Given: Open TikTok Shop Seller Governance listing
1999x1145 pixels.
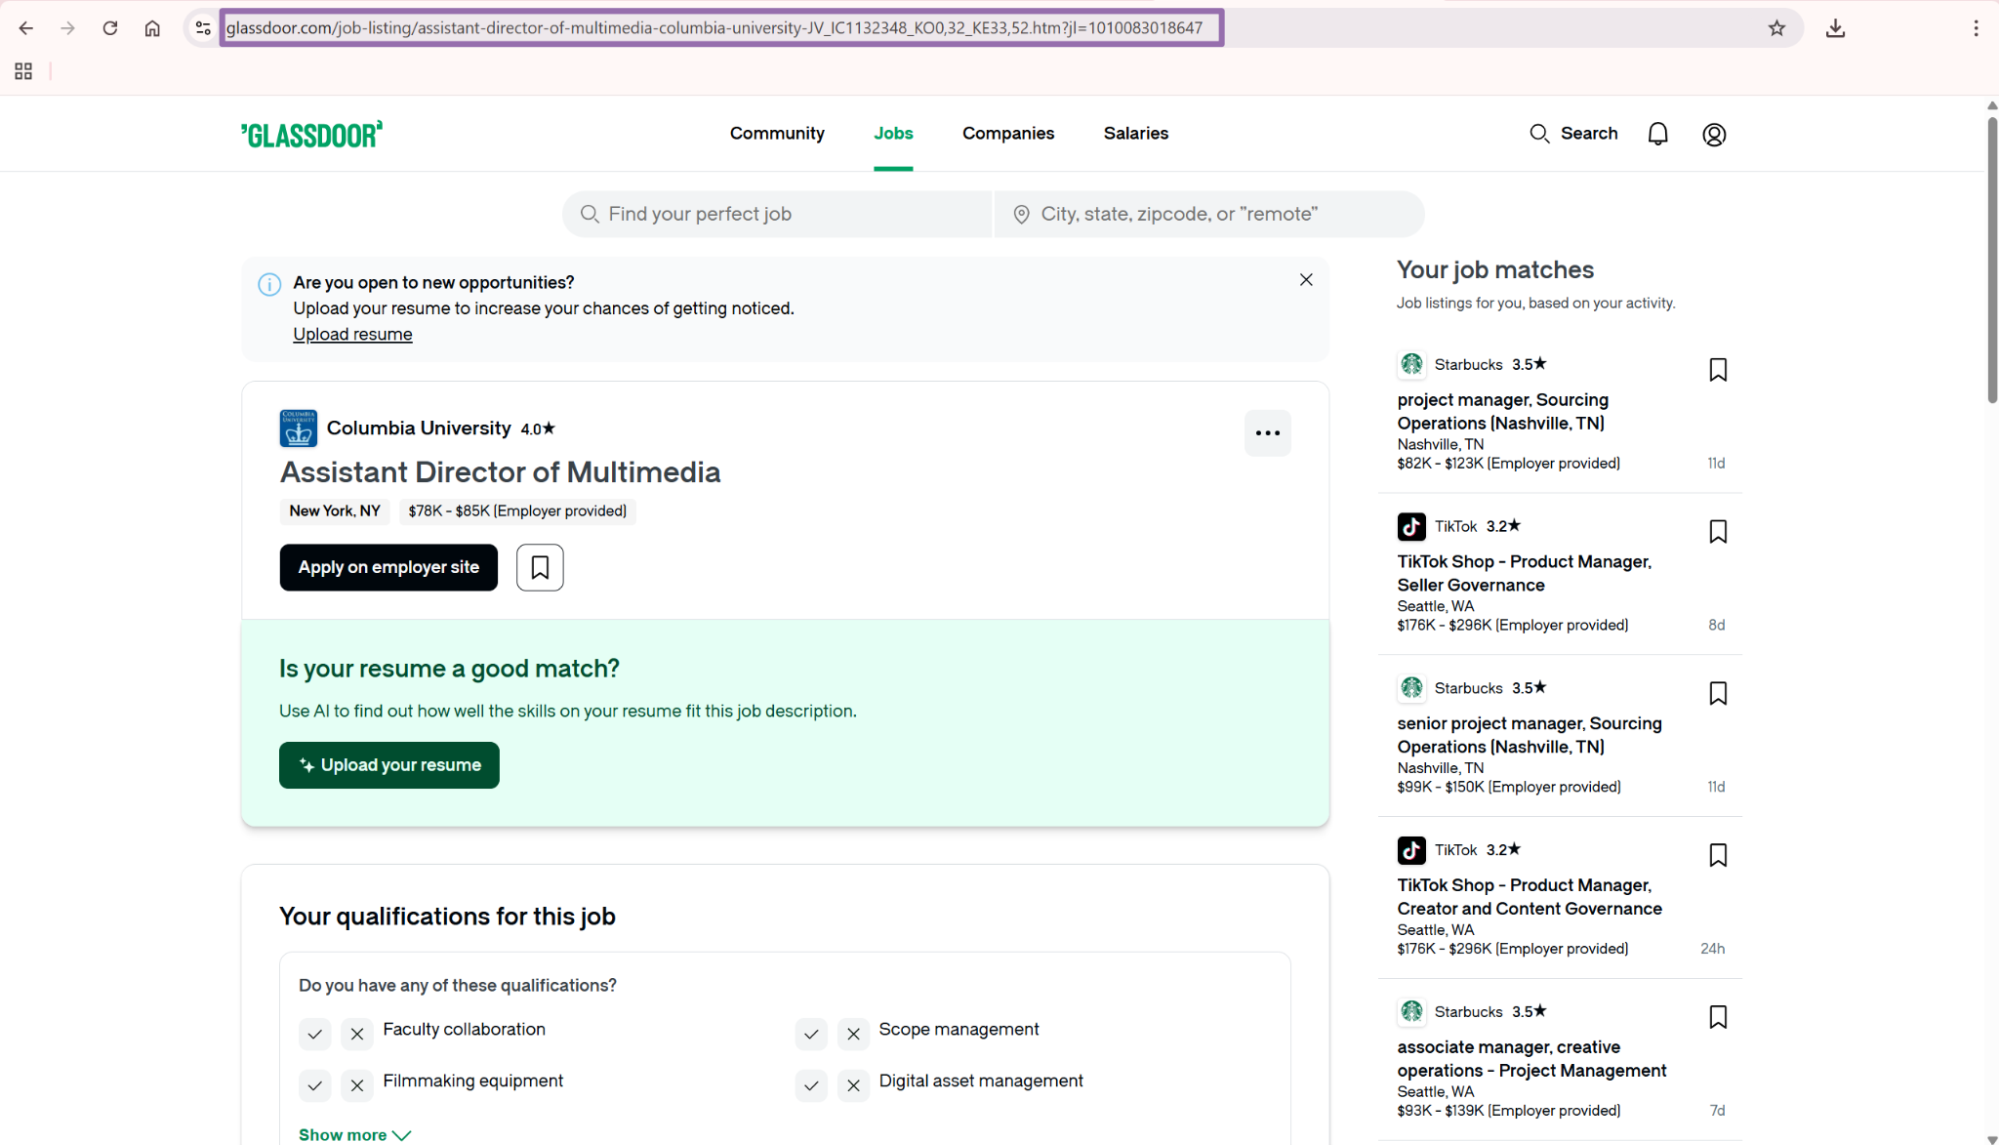Looking at the screenshot, I should pyautogui.click(x=1523, y=573).
